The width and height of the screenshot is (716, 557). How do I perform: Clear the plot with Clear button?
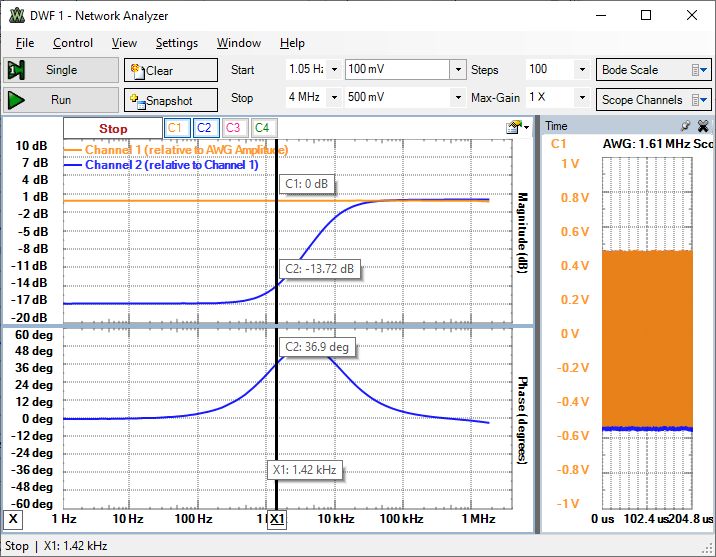tap(170, 70)
